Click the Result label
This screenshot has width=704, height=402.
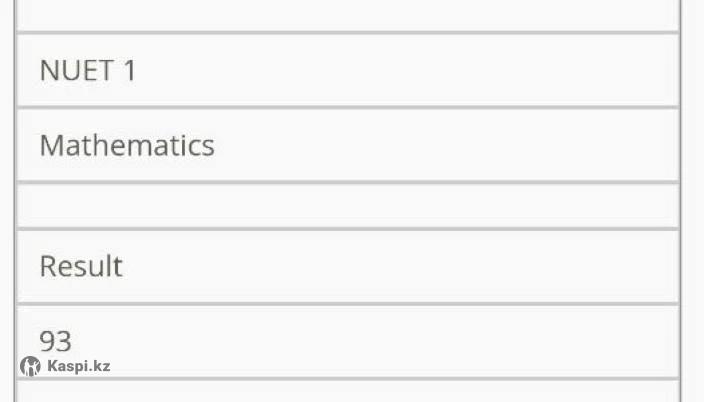81,267
